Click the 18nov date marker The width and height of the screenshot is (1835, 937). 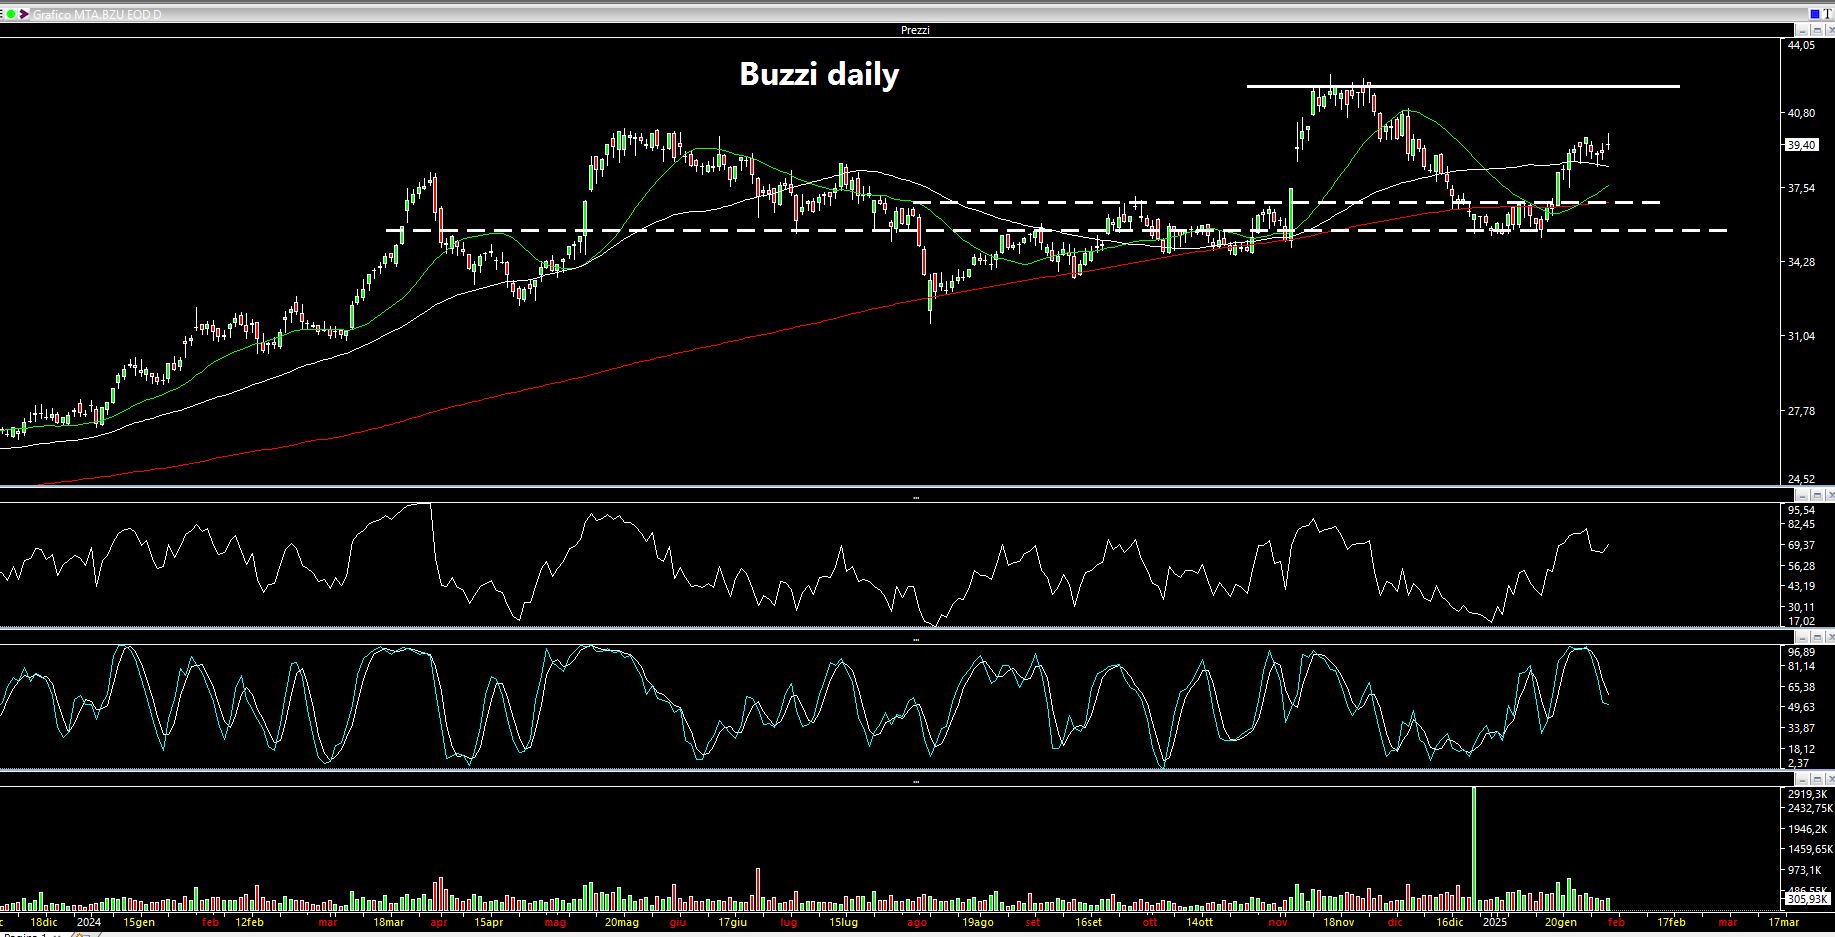(x=1338, y=922)
